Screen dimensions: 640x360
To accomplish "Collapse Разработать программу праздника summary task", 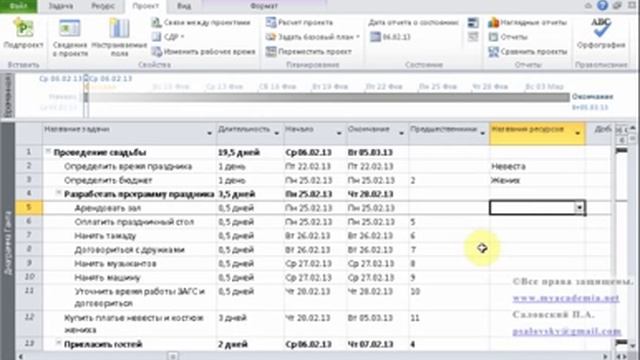I will 58,193.
